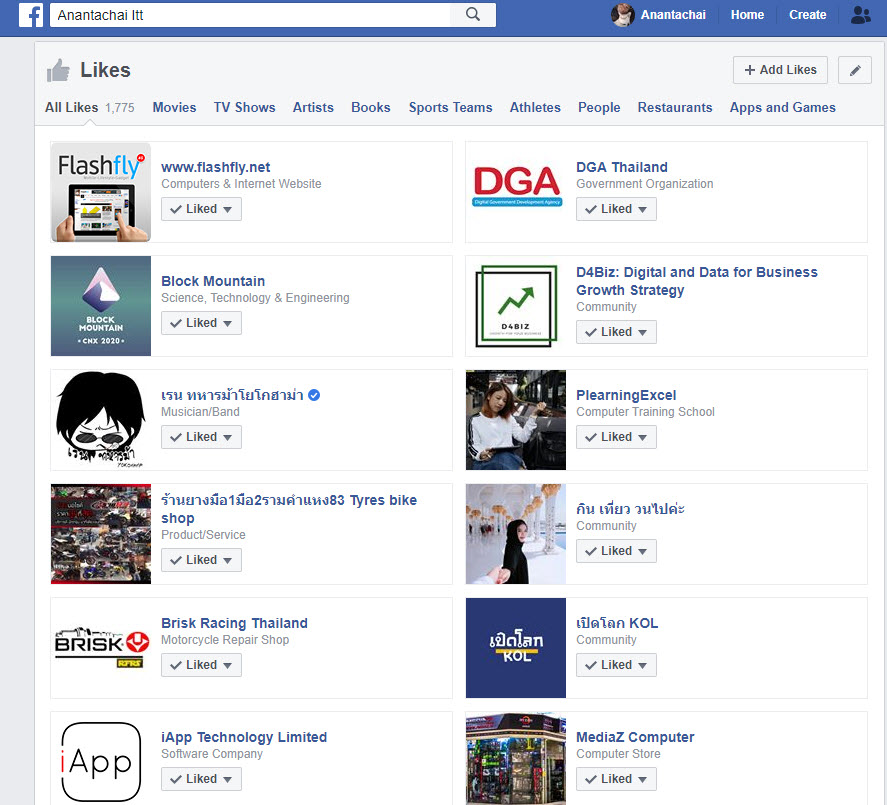Open the เปิดโลก KOL page thumbnail
887x805 pixels.
coord(516,648)
